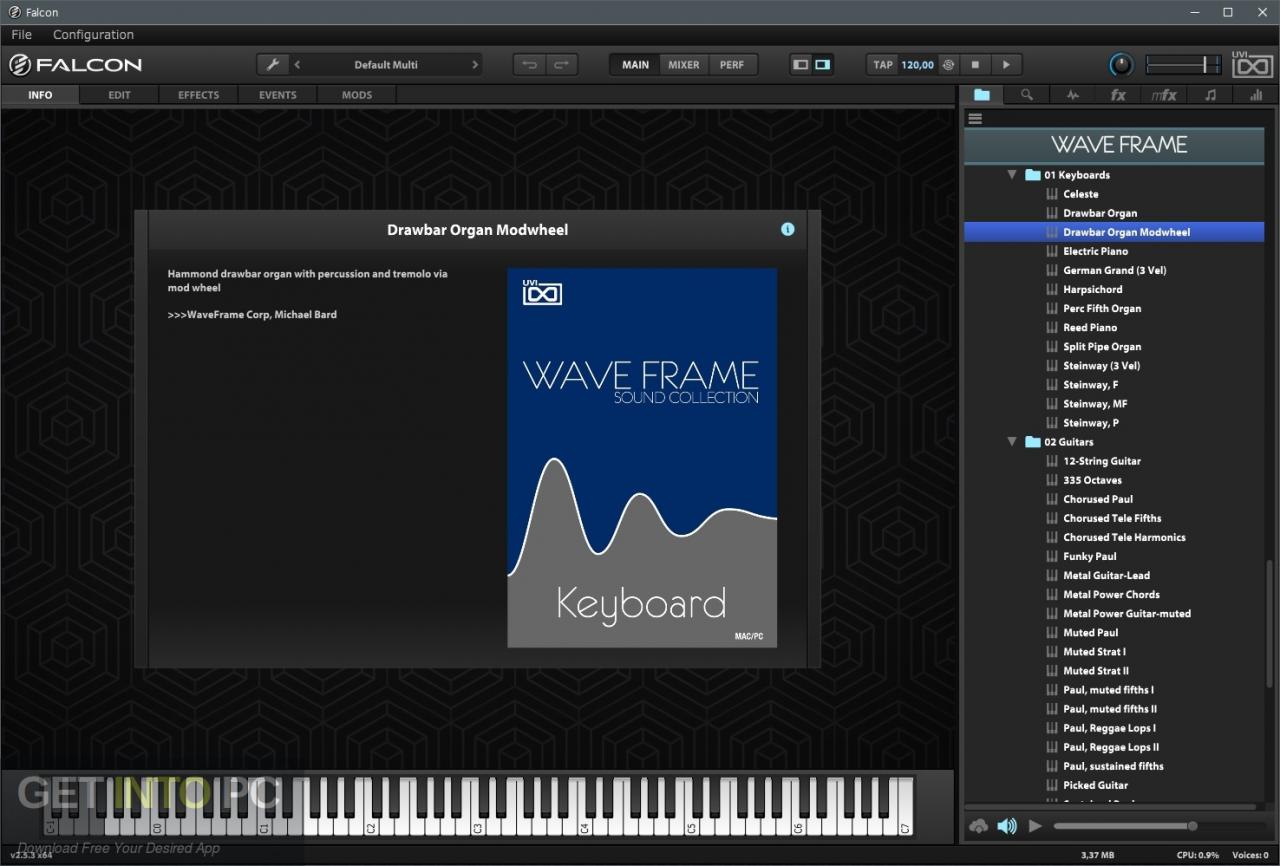Open the search magnifier tab

point(1027,95)
